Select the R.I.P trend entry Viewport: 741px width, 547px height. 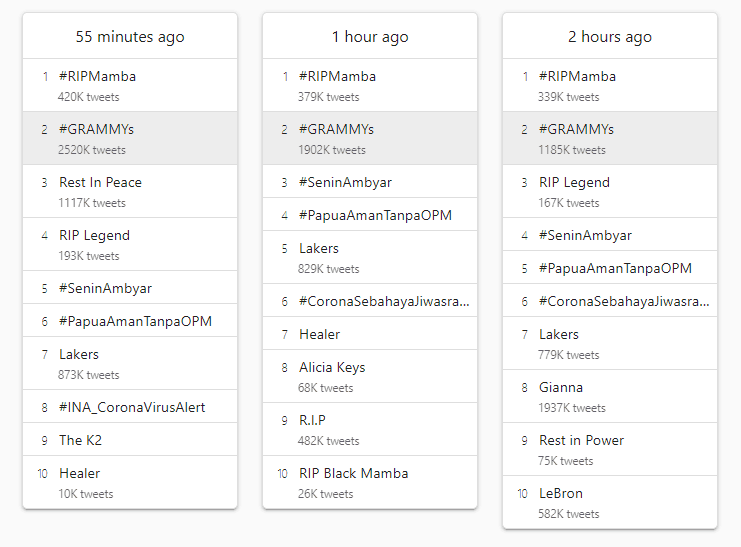pyautogui.click(x=312, y=420)
